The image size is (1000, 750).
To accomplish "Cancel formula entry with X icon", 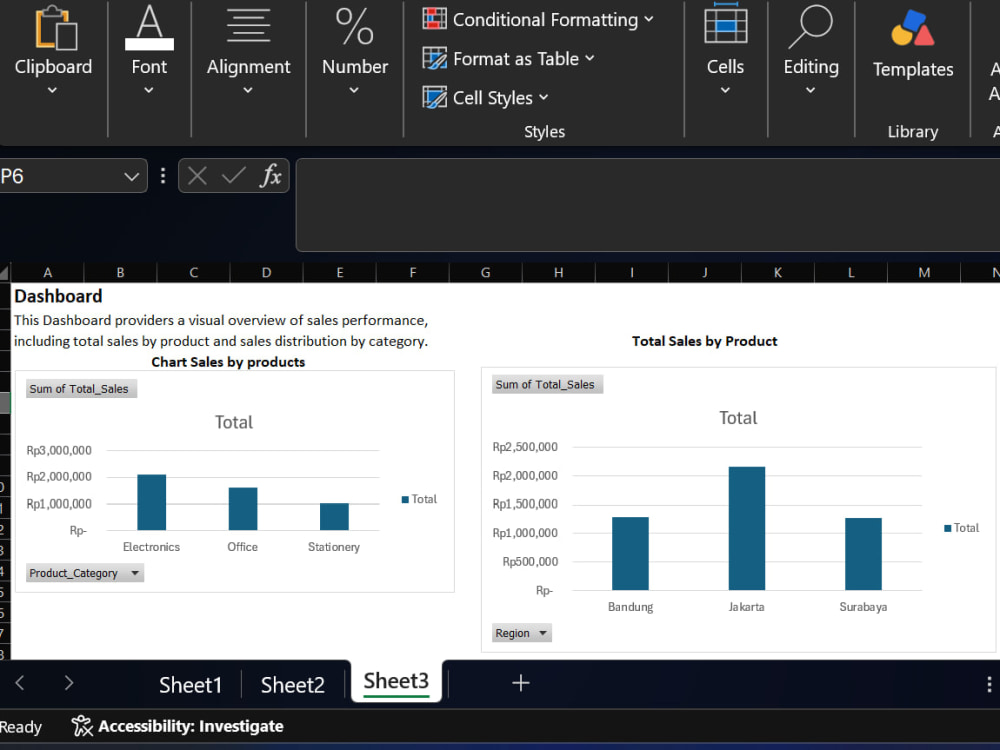I will coord(197,175).
